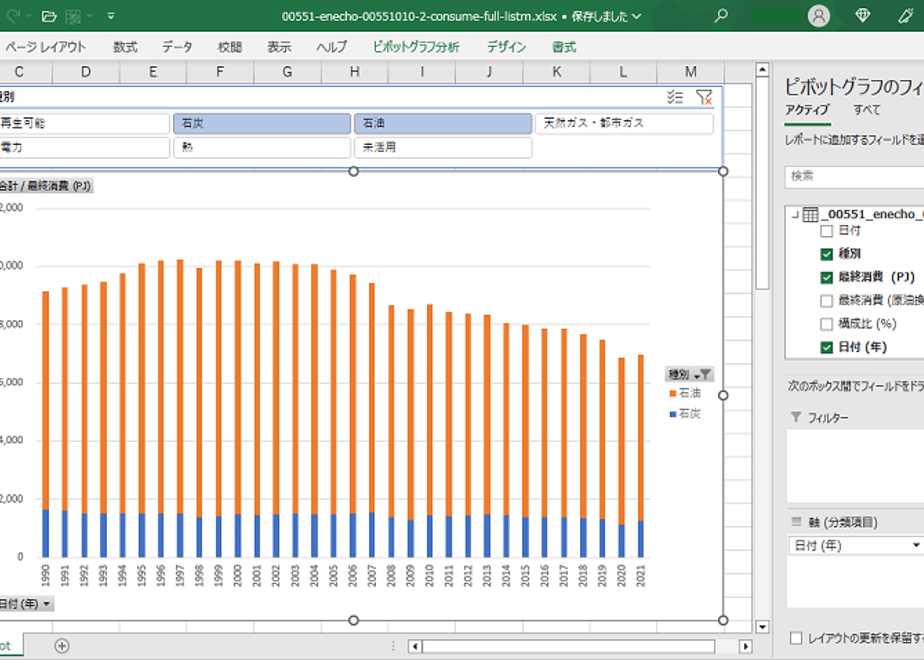Select the 電力 slicer item
The height and width of the screenshot is (660, 924).
(x=84, y=147)
